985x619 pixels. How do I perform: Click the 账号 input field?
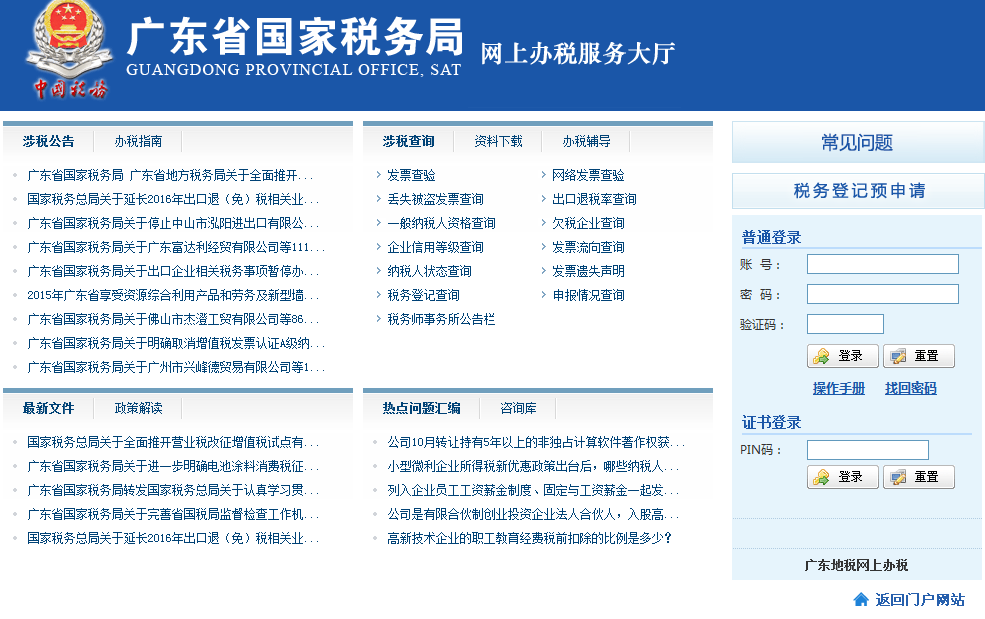(x=883, y=264)
